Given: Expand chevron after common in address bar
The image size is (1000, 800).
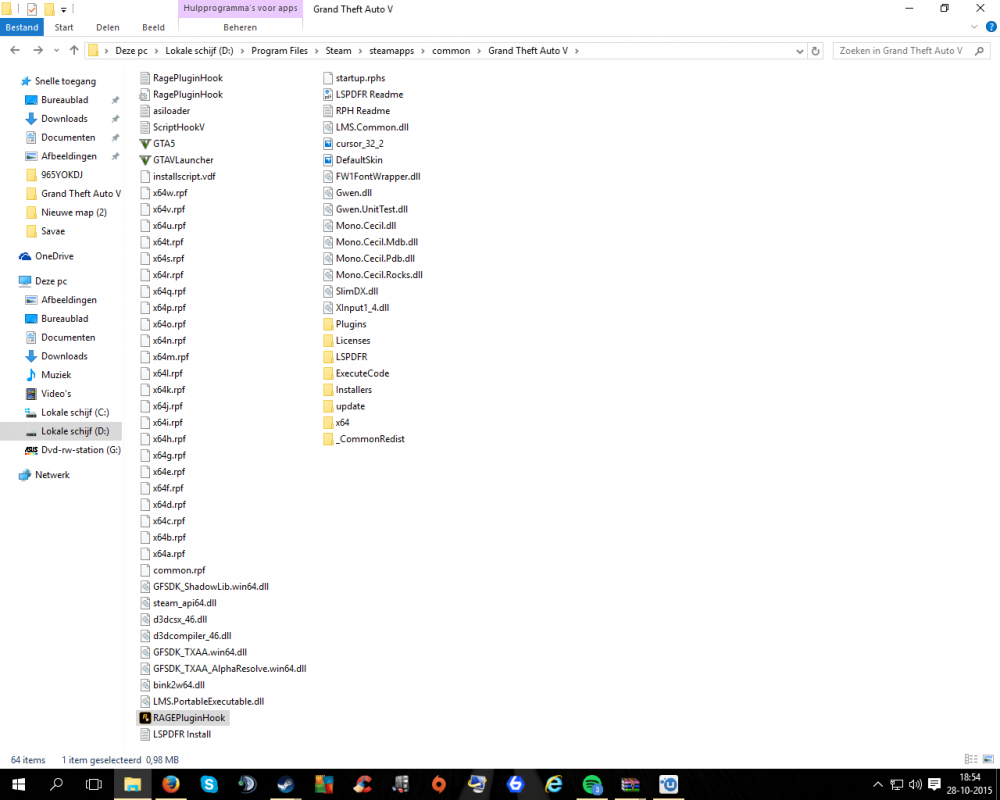Looking at the screenshot, I should (x=480, y=51).
